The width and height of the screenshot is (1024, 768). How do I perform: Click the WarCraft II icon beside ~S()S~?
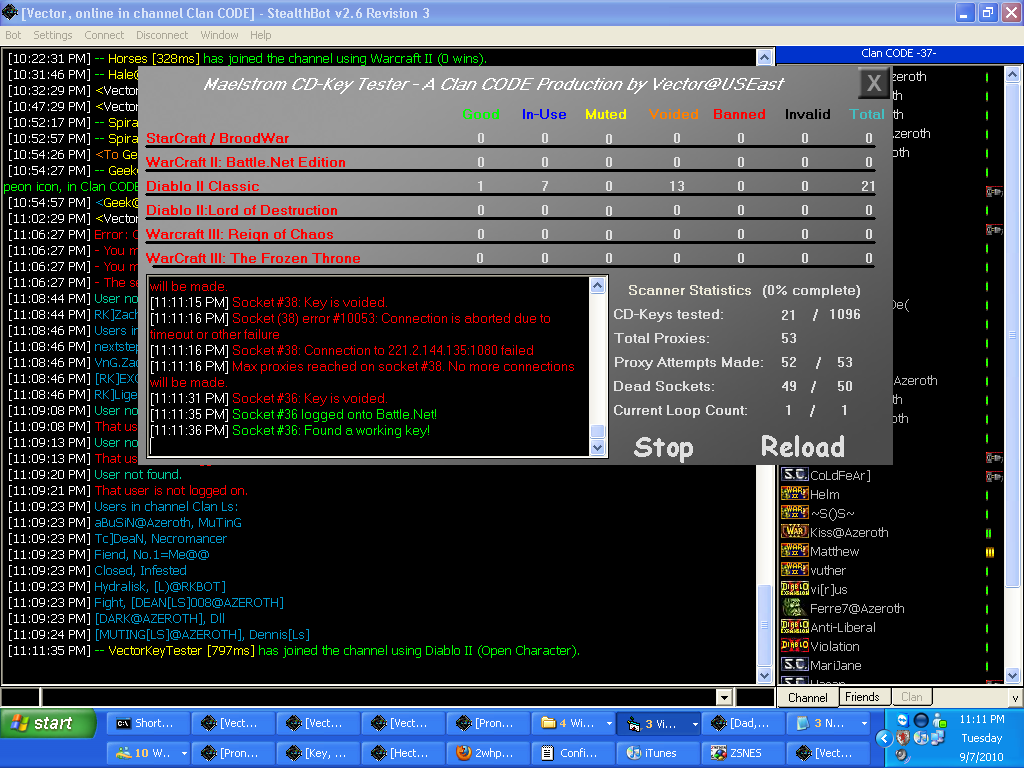coord(795,513)
